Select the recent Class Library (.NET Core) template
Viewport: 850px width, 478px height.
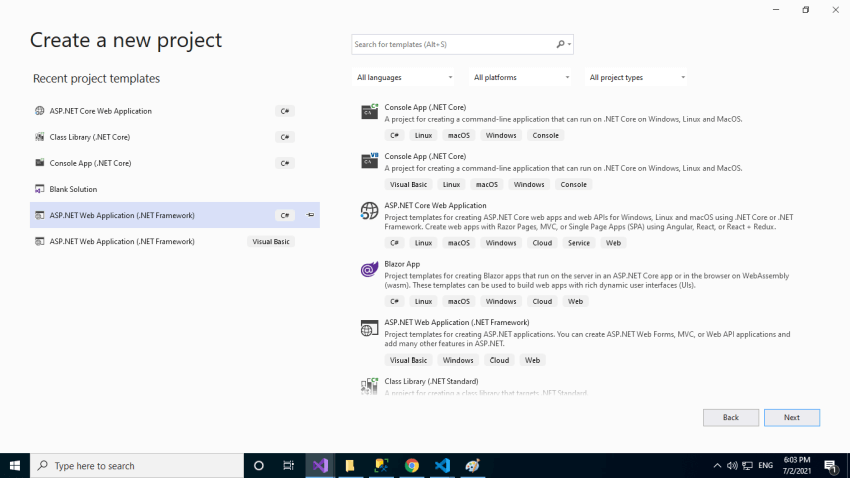click(175, 137)
